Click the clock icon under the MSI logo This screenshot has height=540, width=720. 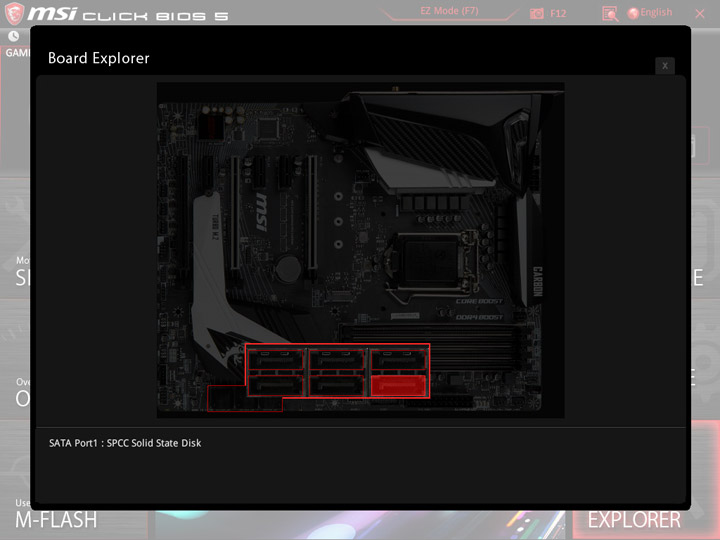click(x=13, y=36)
